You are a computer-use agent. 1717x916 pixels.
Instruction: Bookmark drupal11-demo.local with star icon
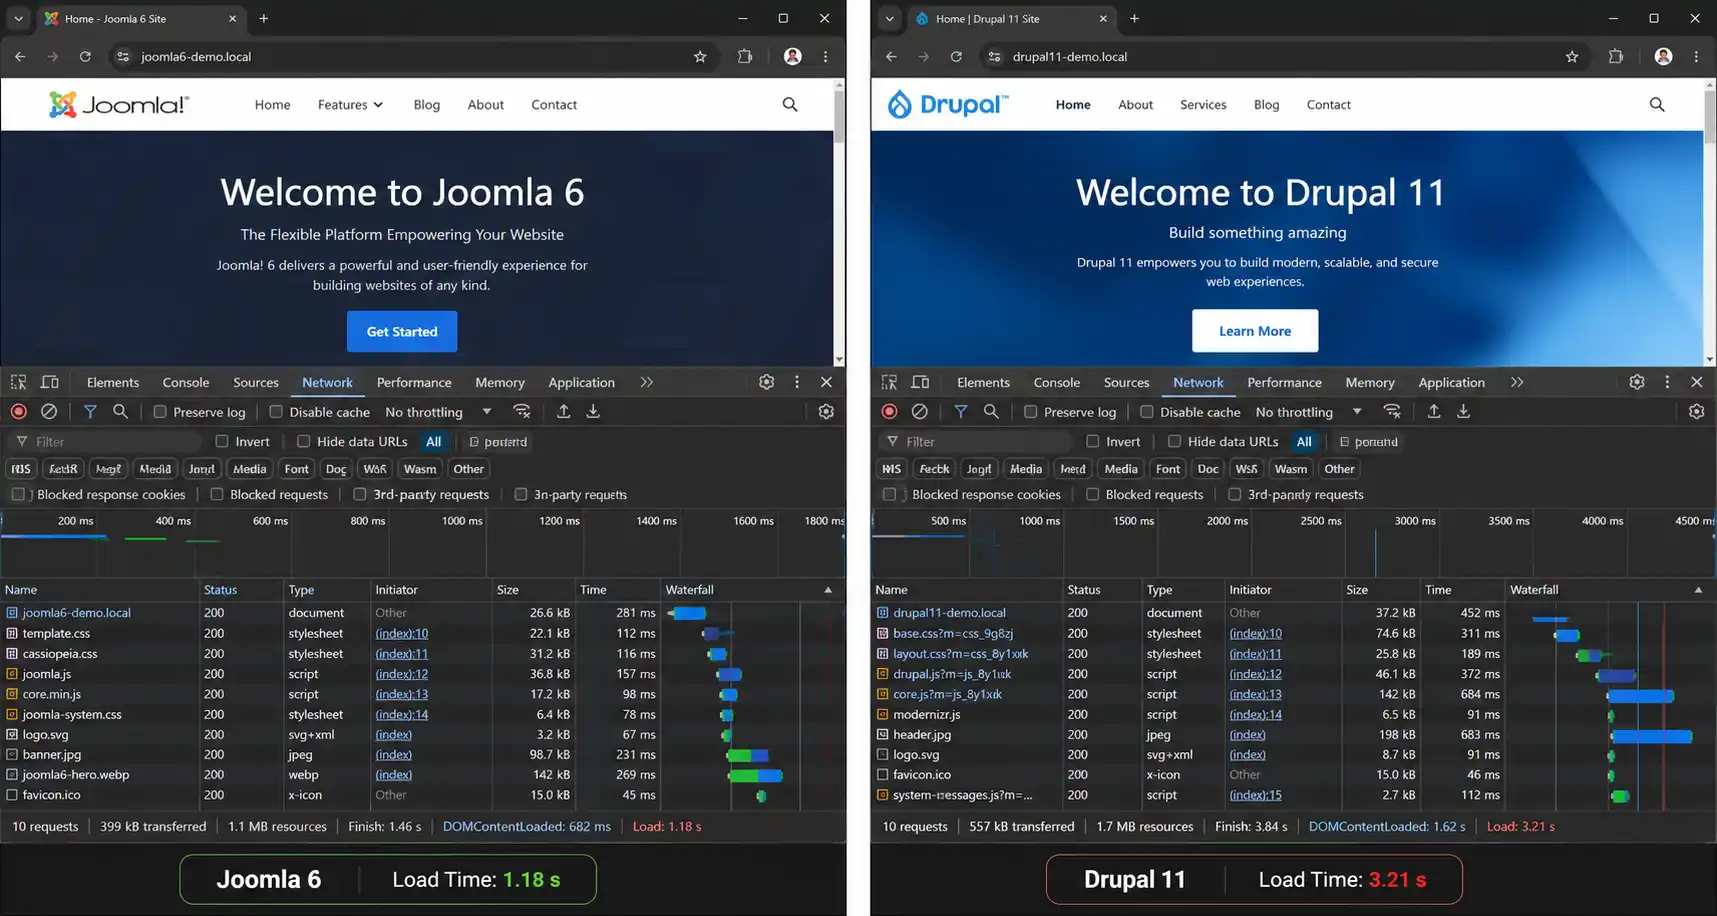point(1572,57)
